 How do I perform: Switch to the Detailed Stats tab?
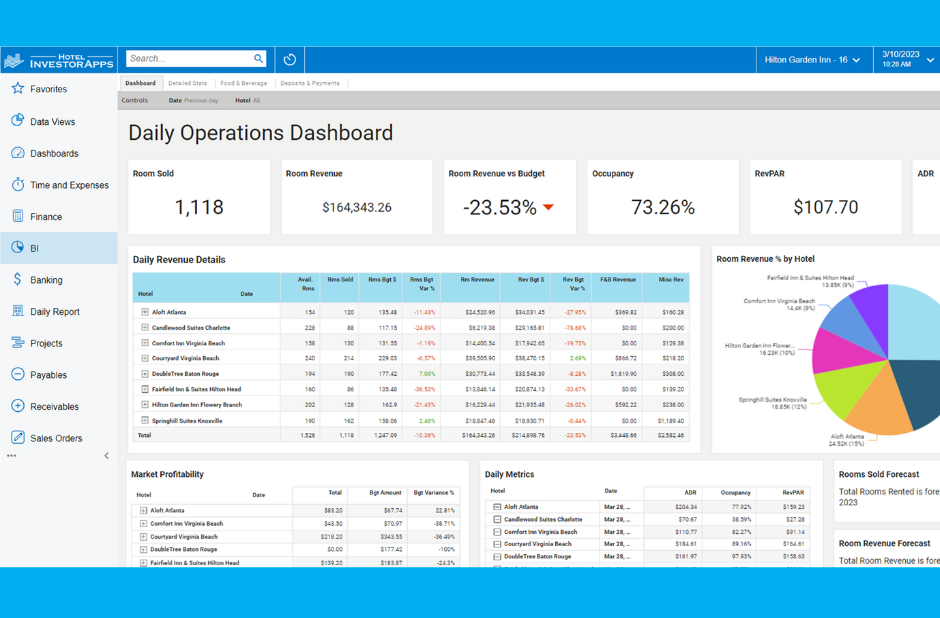point(188,83)
